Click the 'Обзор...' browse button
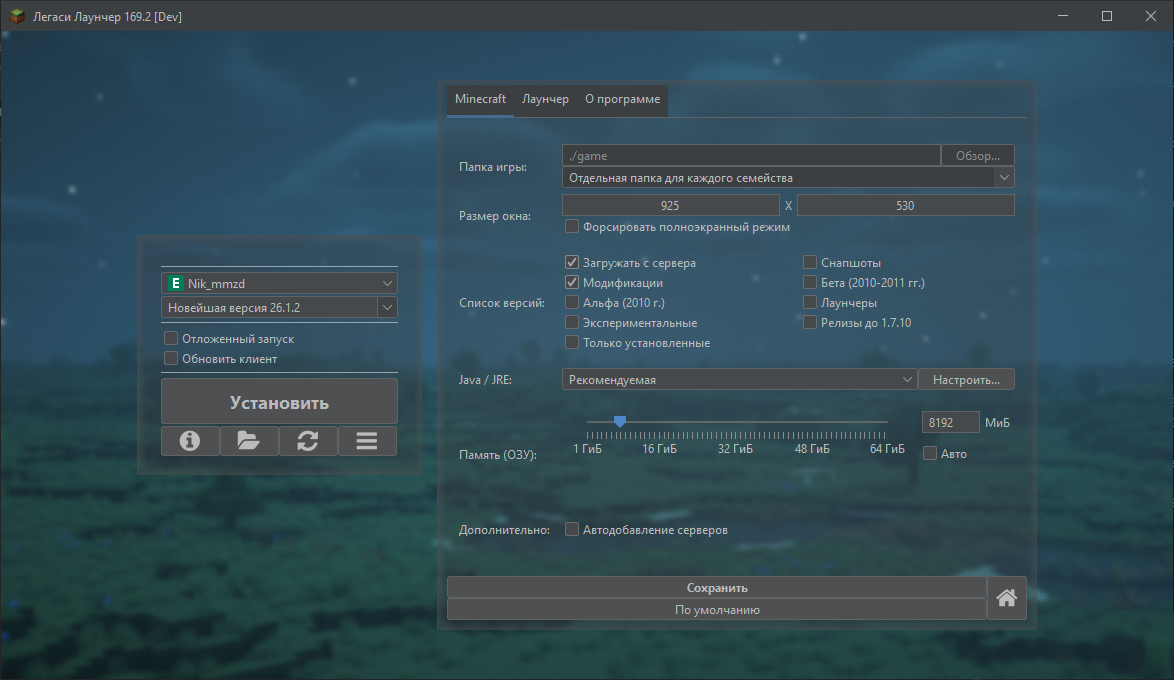Viewport: 1174px width, 680px height. pyautogui.click(x=978, y=156)
